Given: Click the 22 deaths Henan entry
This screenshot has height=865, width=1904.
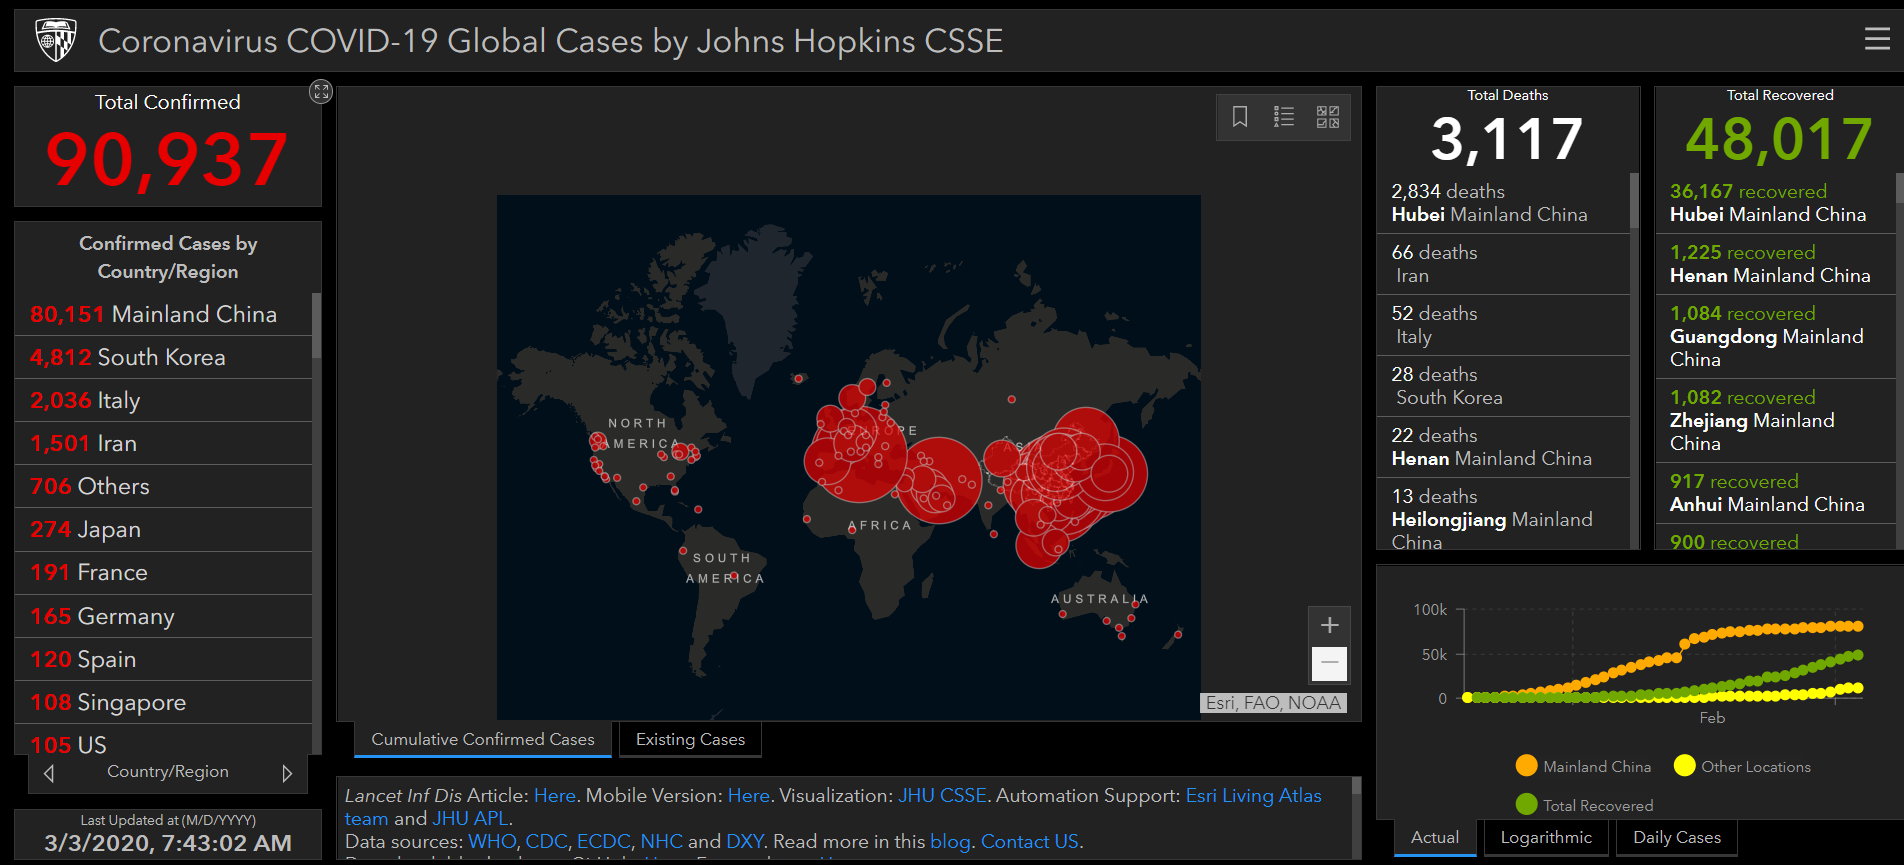Looking at the screenshot, I should click(x=1503, y=447).
